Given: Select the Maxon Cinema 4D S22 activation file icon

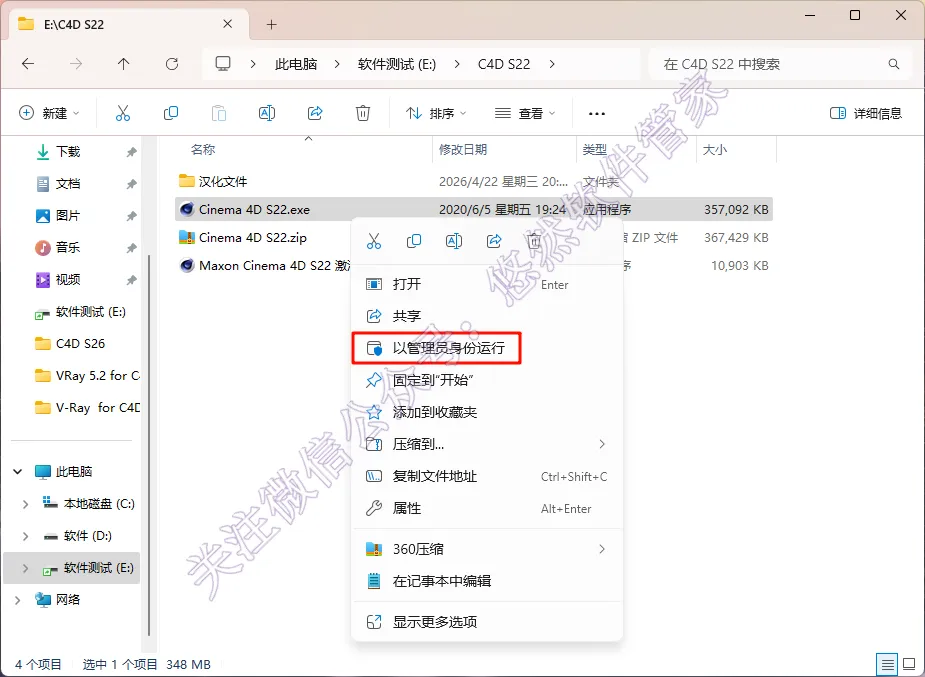Looking at the screenshot, I should pos(187,265).
